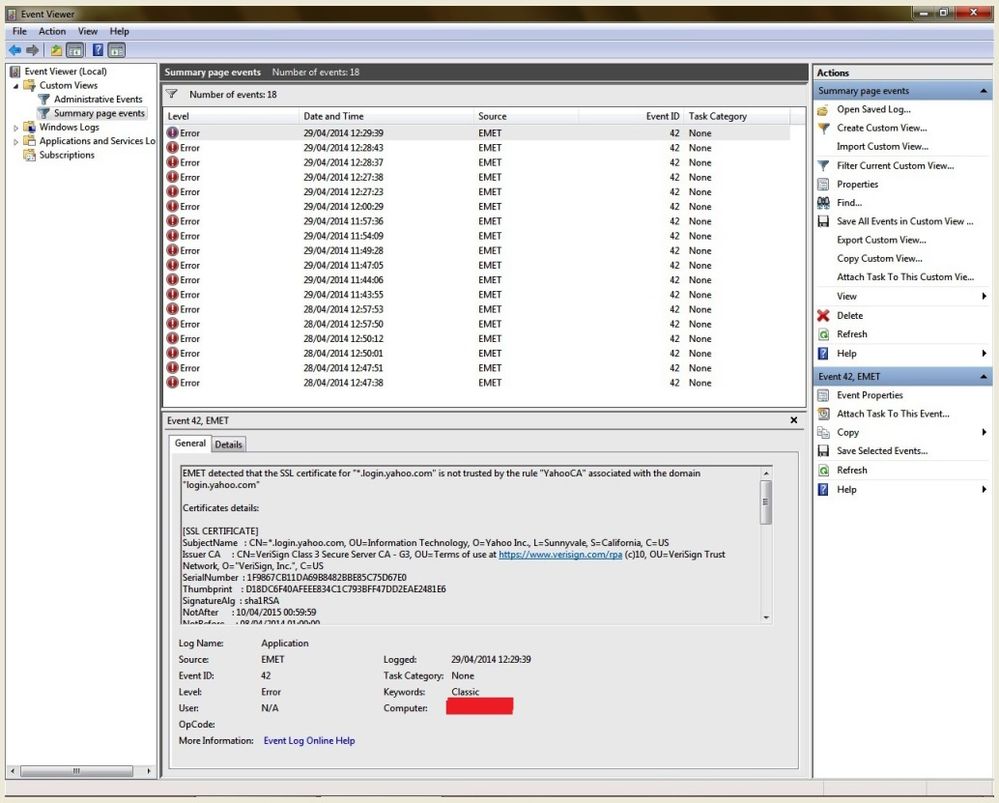999x803 pixels.
Task: Click the Up One Level folder toolbar icon
Action: [x=56, y=50]
